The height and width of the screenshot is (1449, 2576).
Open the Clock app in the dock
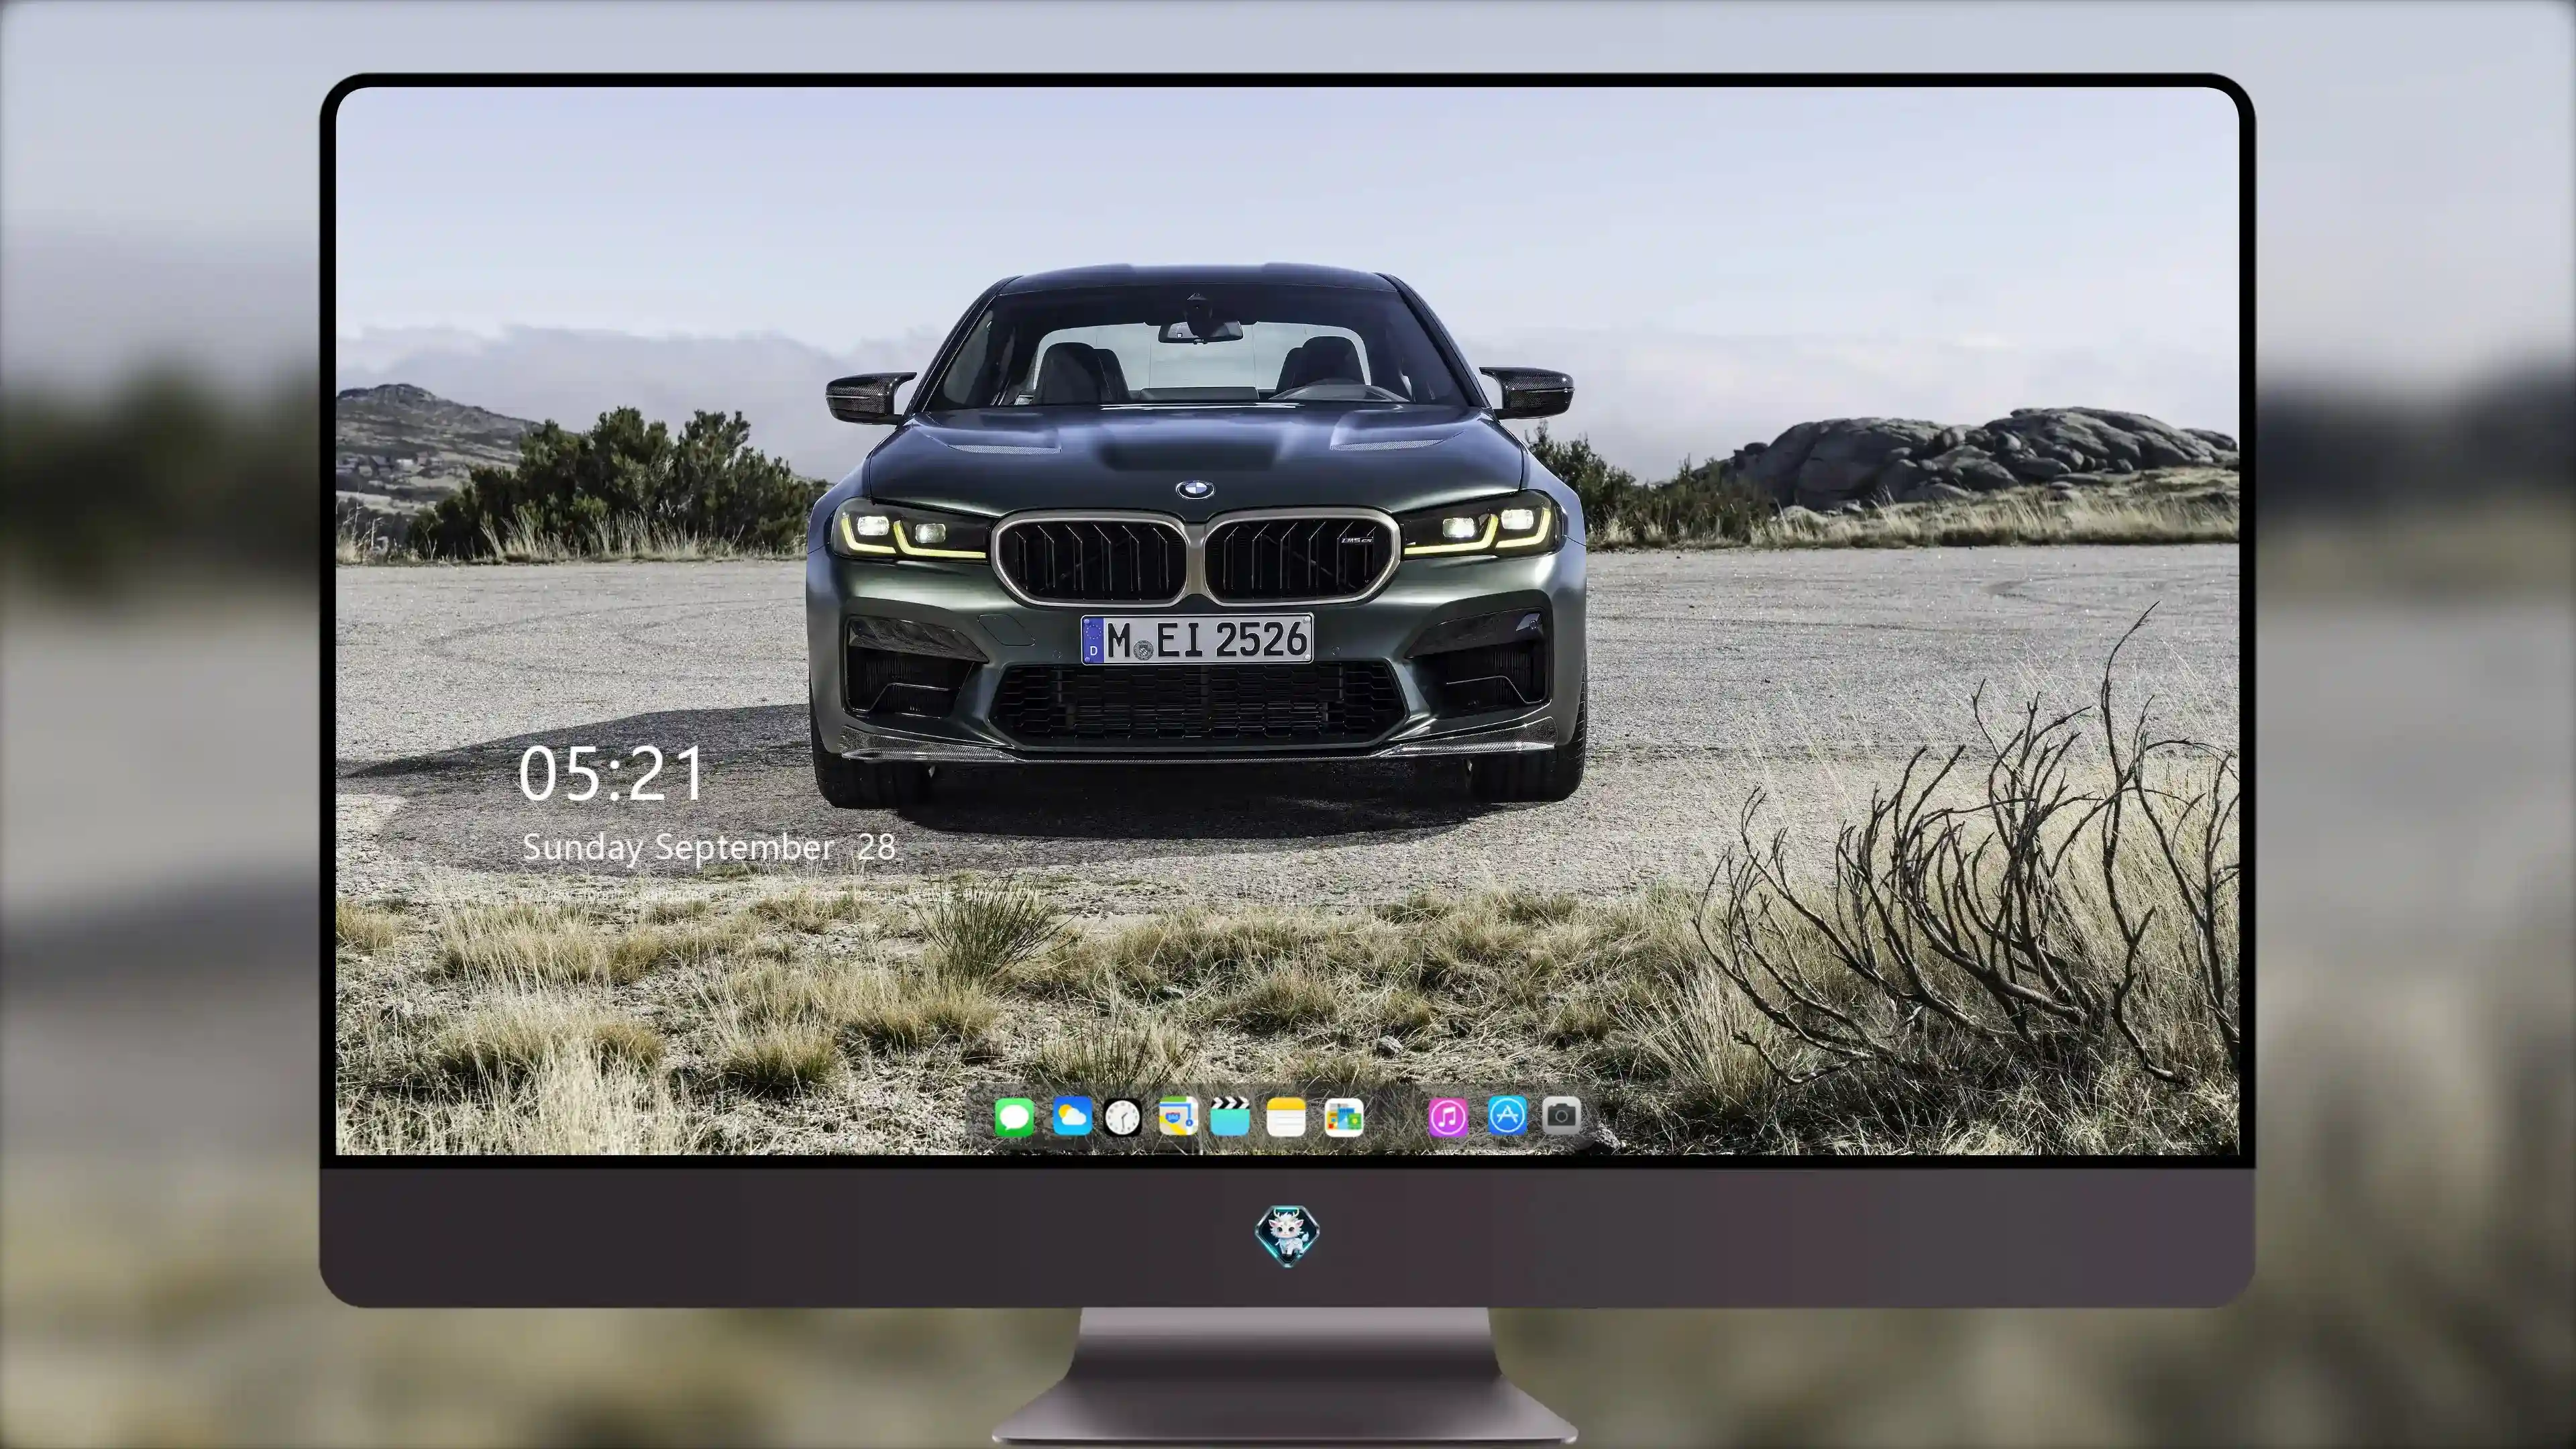(x=1123, y=1117)
